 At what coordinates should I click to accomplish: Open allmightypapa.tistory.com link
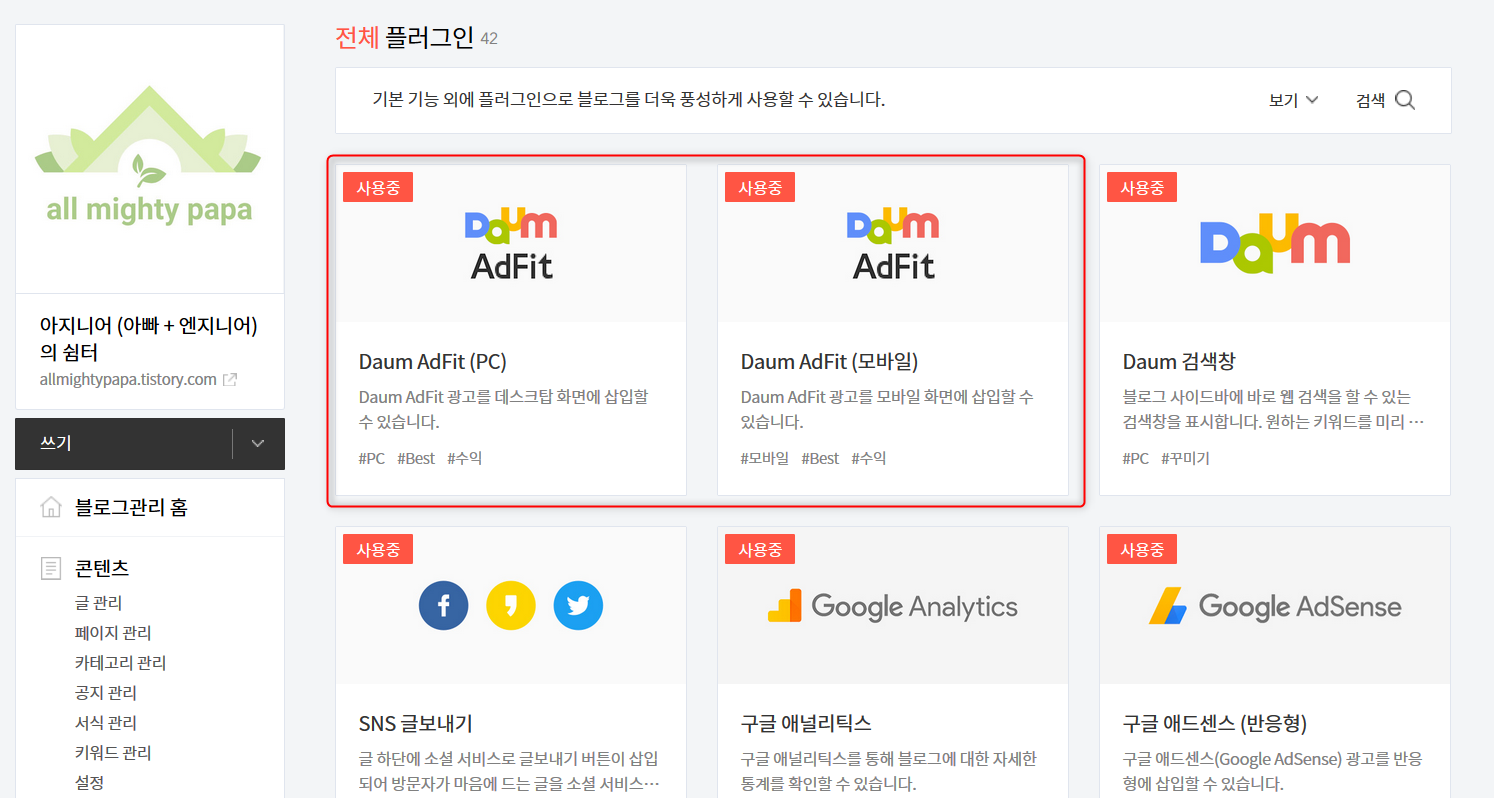tap(128, 380)
